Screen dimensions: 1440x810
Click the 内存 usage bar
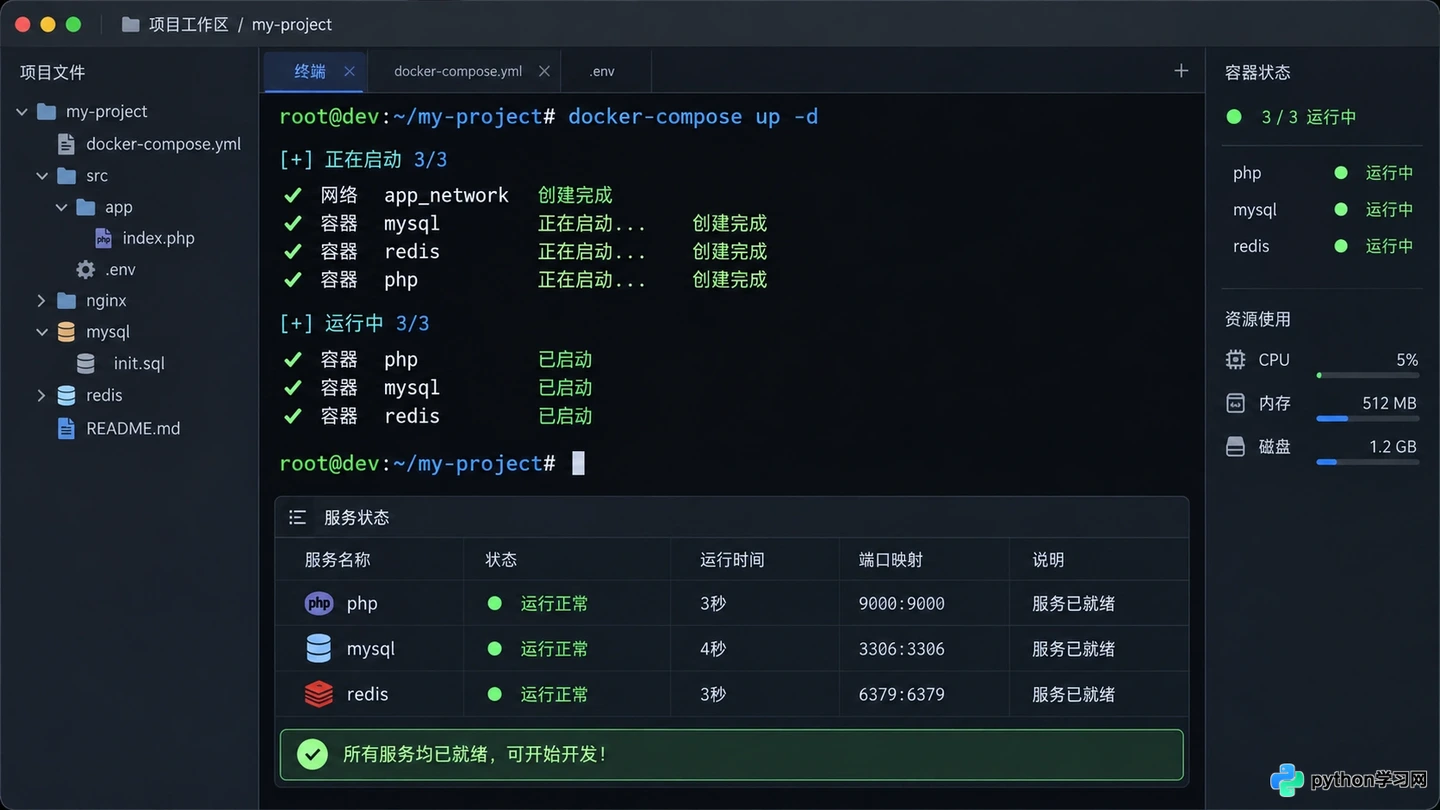click(1368, 419)
